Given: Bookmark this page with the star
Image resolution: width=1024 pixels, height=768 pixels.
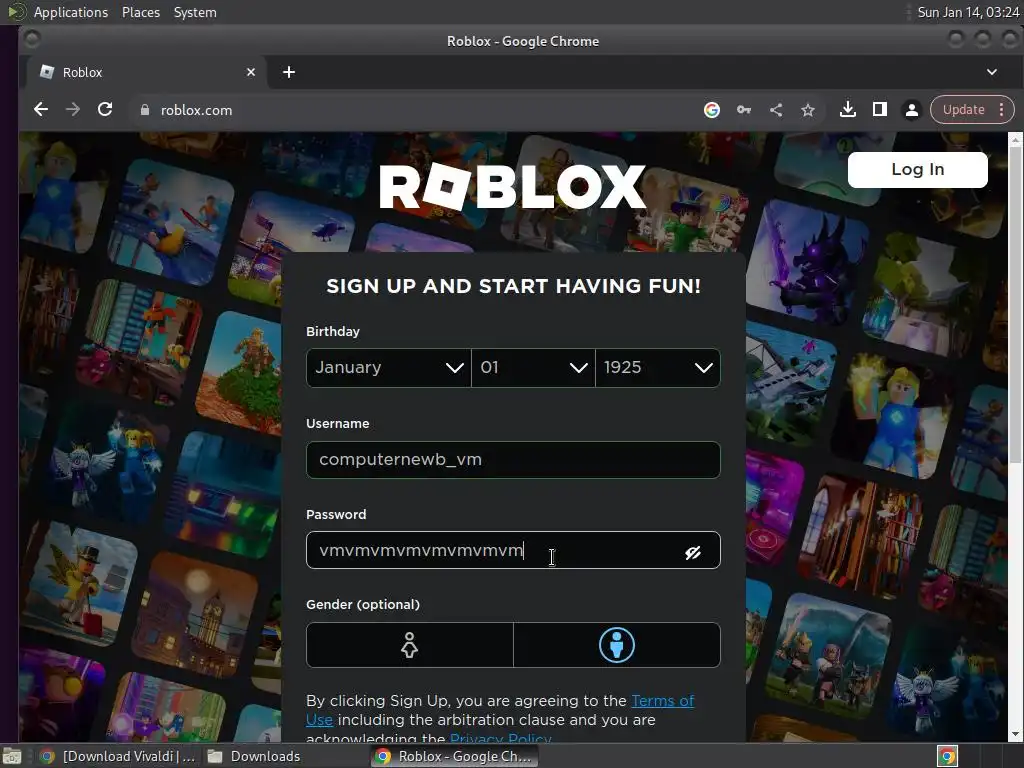Looking at the screenshot, I should 808,110.
